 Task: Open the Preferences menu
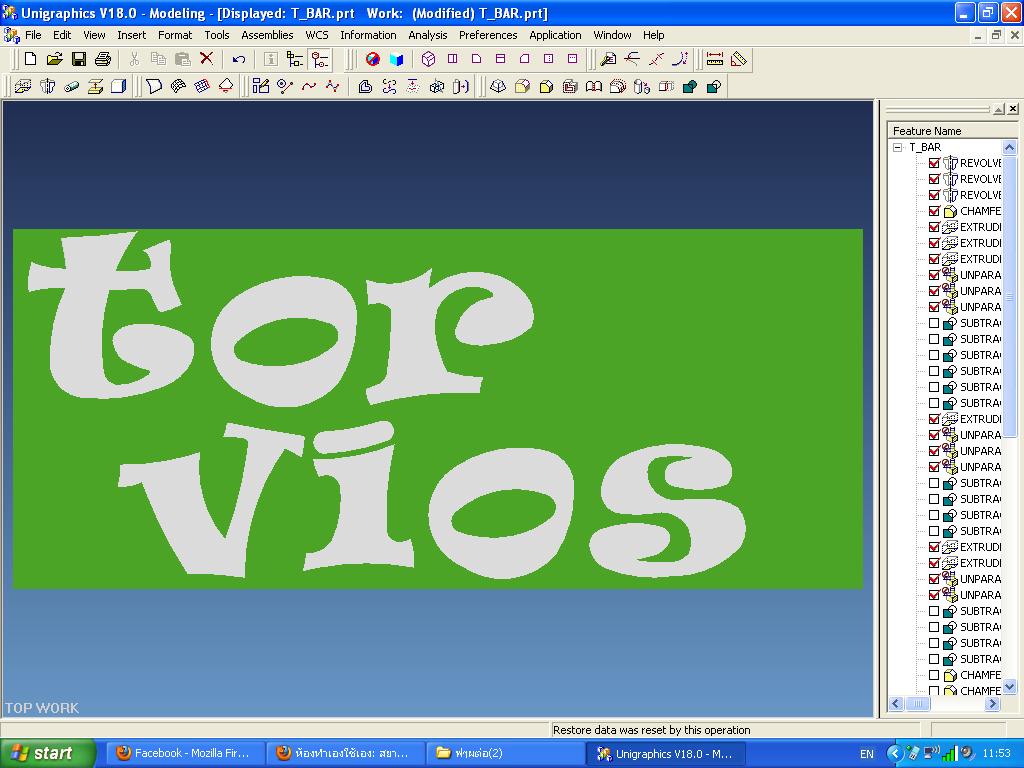488,35
